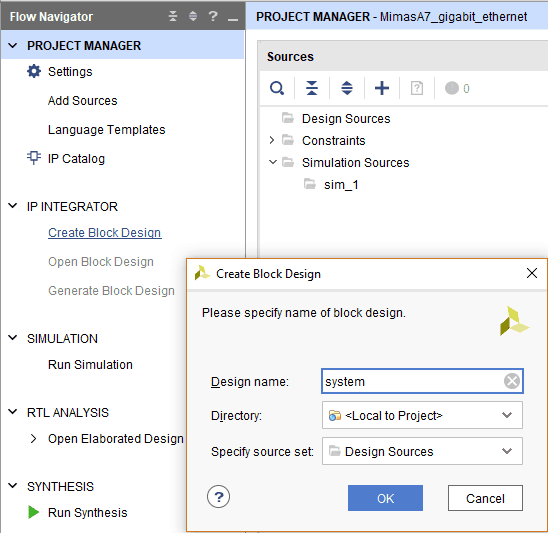548x533 pixels.
Task: Collapse all Flow Navigator sections icon
Action: click(x=173, y=16)
